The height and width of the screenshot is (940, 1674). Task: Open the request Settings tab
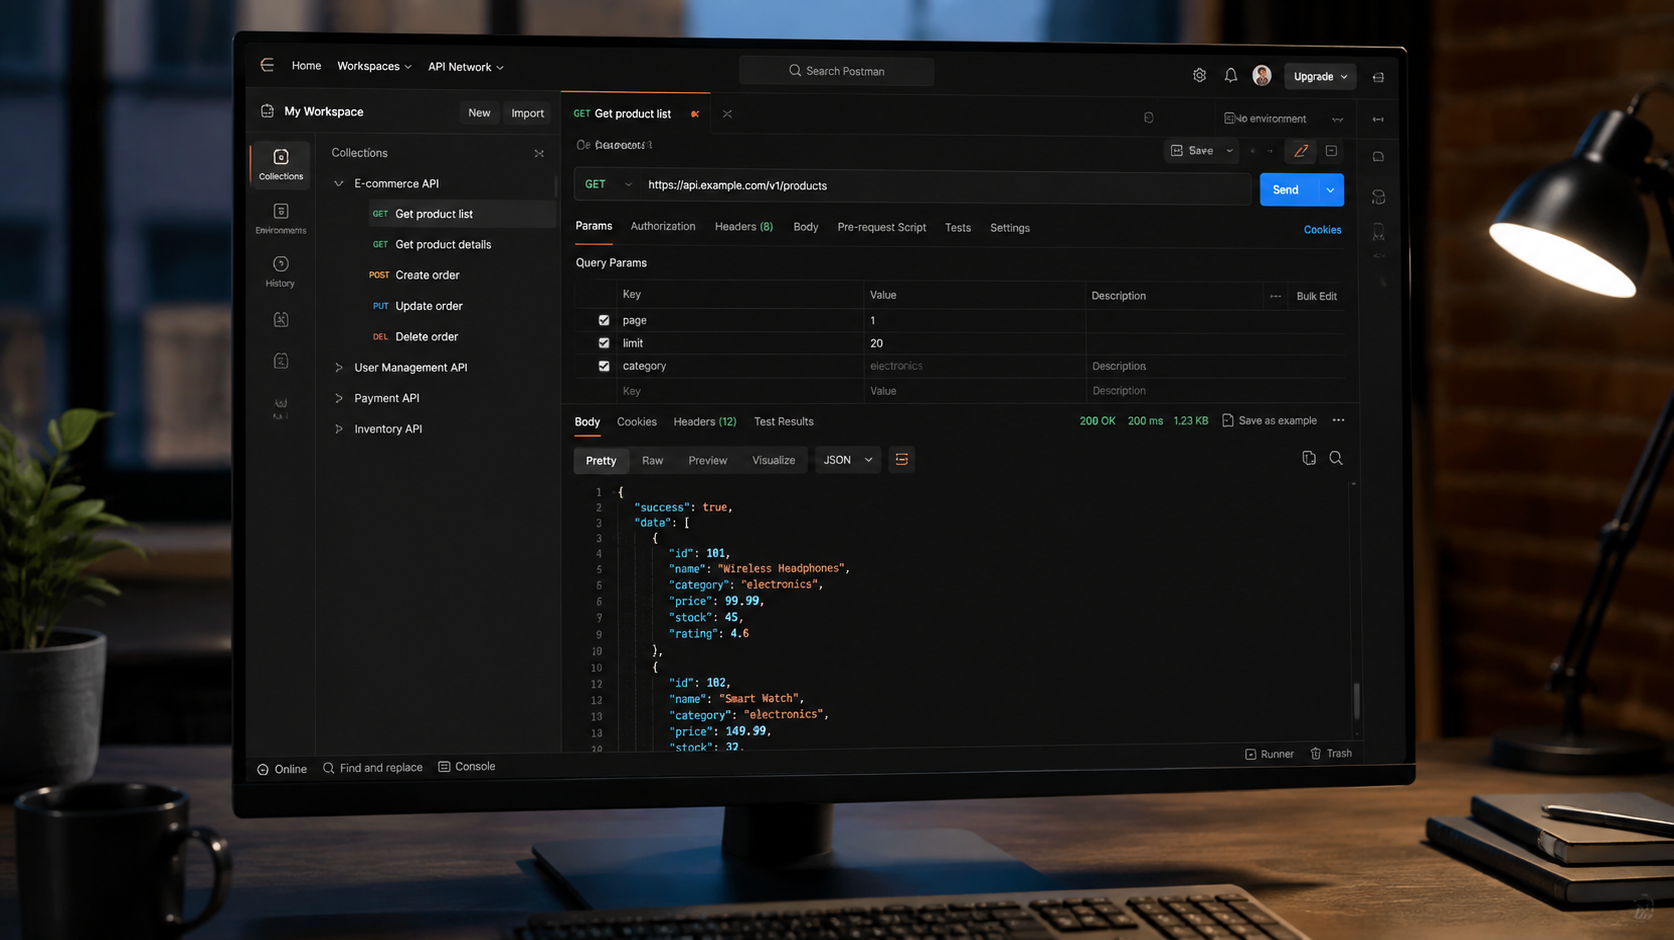(1010, 228)
